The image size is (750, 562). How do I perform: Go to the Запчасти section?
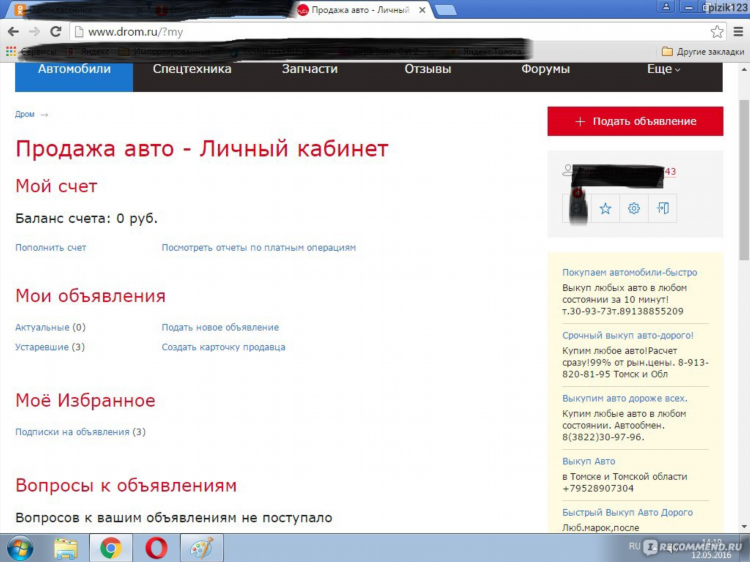tap(309, 69)
